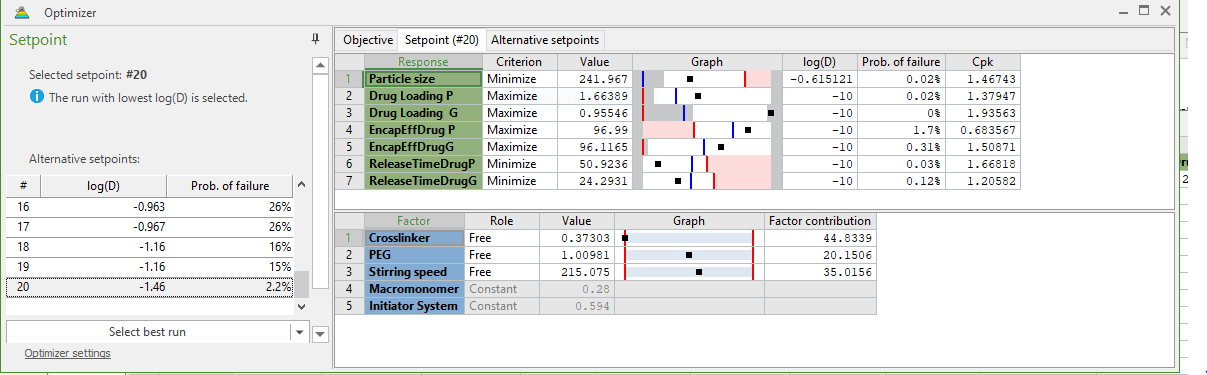
Task: Select alternative setpoint row 18
Action: click(x=150, y=245)
